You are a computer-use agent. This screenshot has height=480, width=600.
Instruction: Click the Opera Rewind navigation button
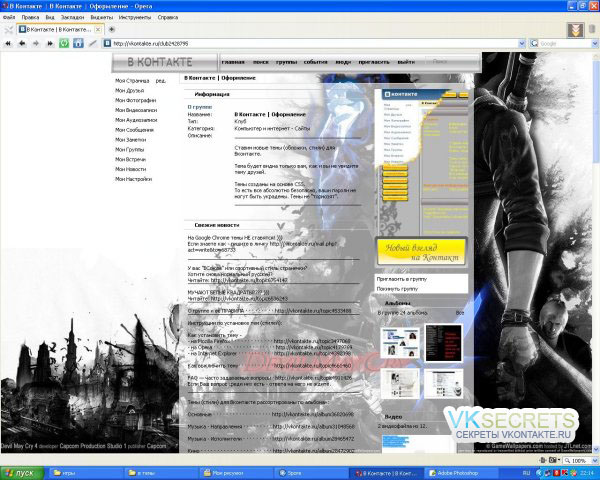[x=8, y=44]
